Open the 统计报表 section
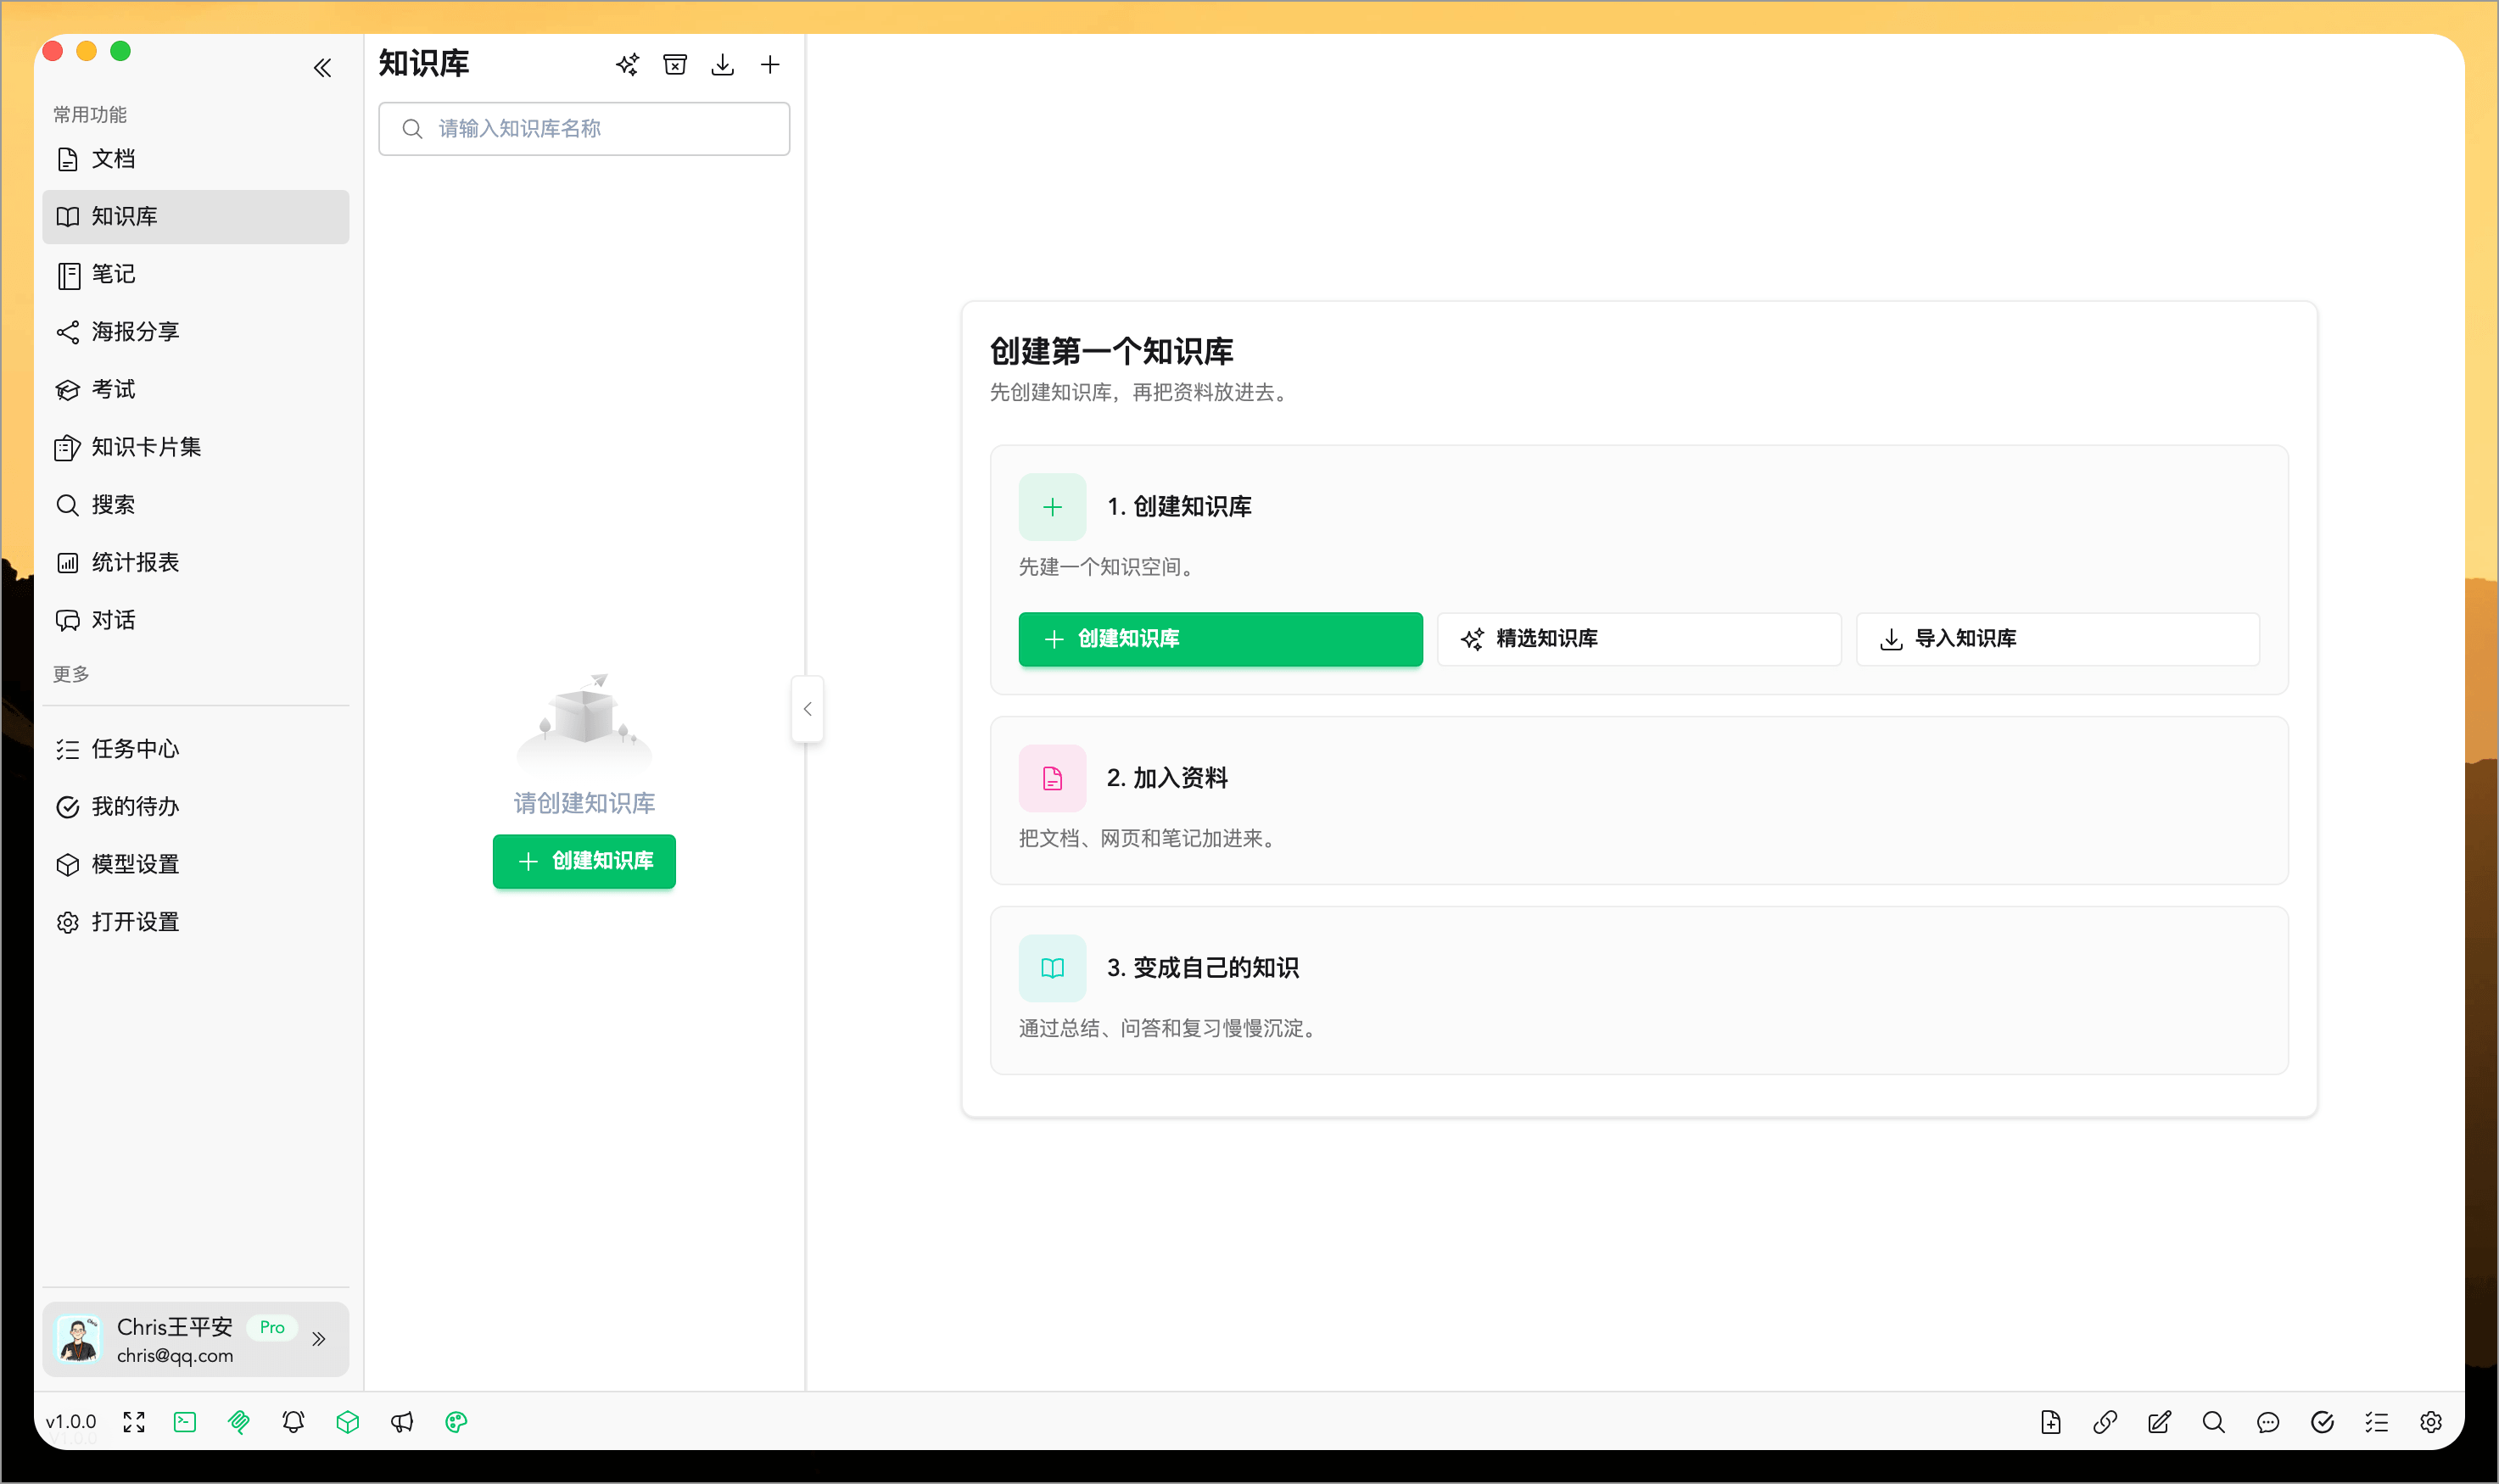Screen dimensions: 2499x1484 point(134,561)
